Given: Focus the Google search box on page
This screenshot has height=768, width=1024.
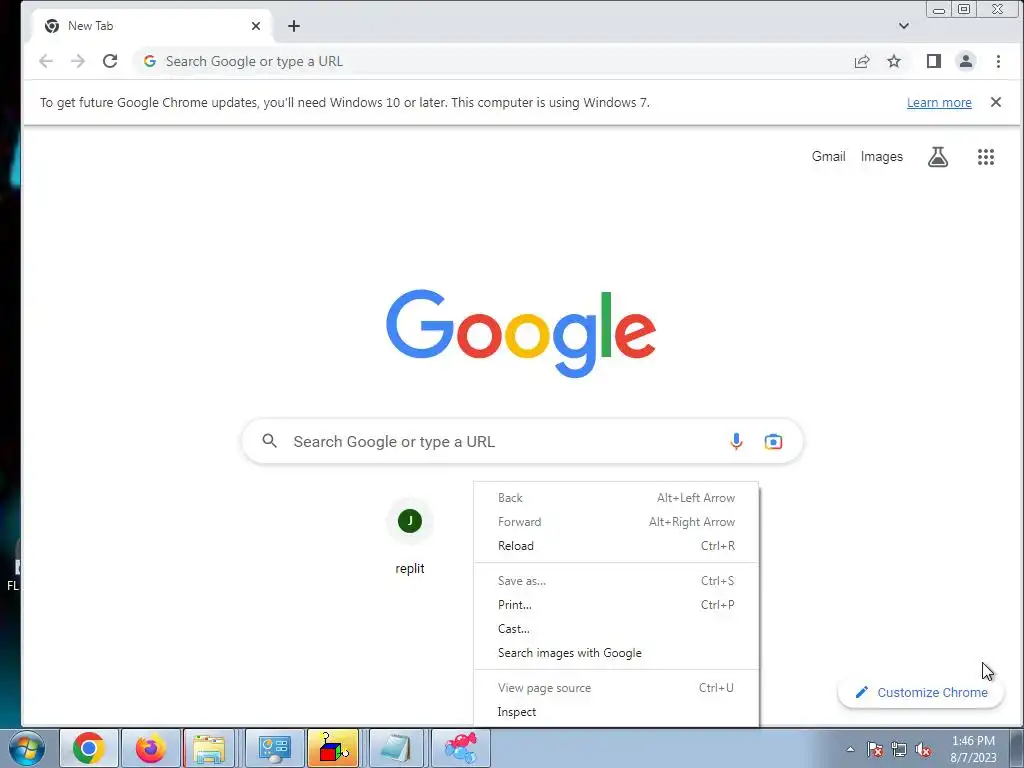Looking at the screenshot, I should click(x=522, y=441).
